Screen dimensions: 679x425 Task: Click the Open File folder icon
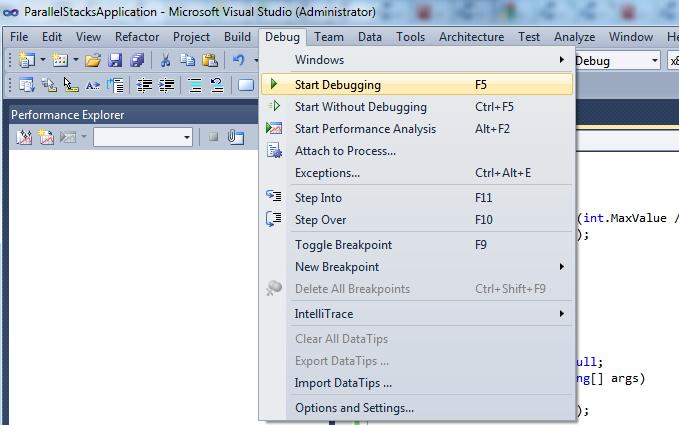click(x=92, y=60)
